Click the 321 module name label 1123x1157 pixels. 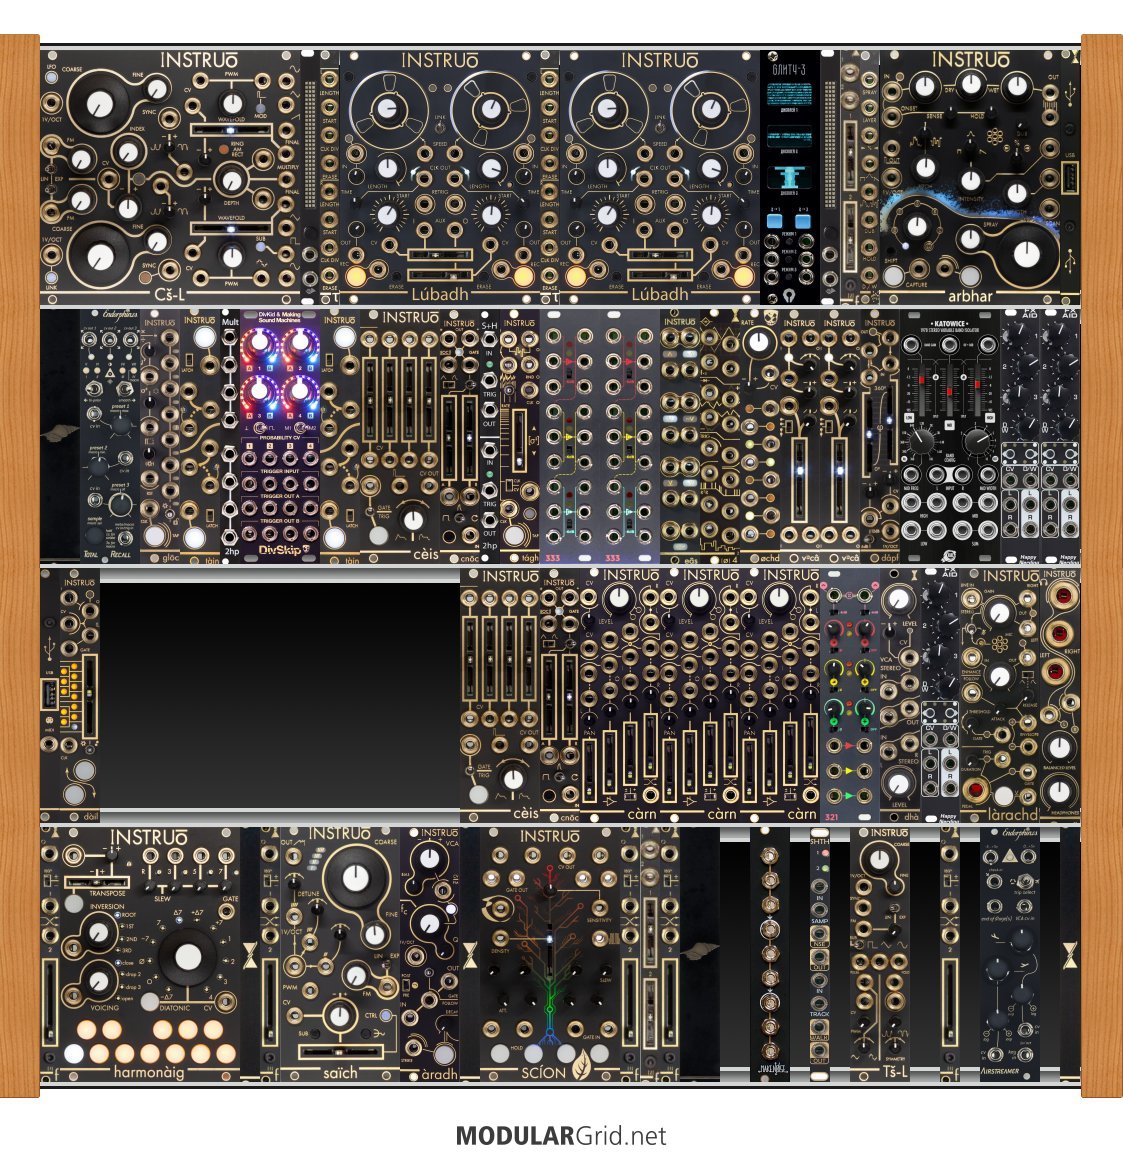[832, 817]
